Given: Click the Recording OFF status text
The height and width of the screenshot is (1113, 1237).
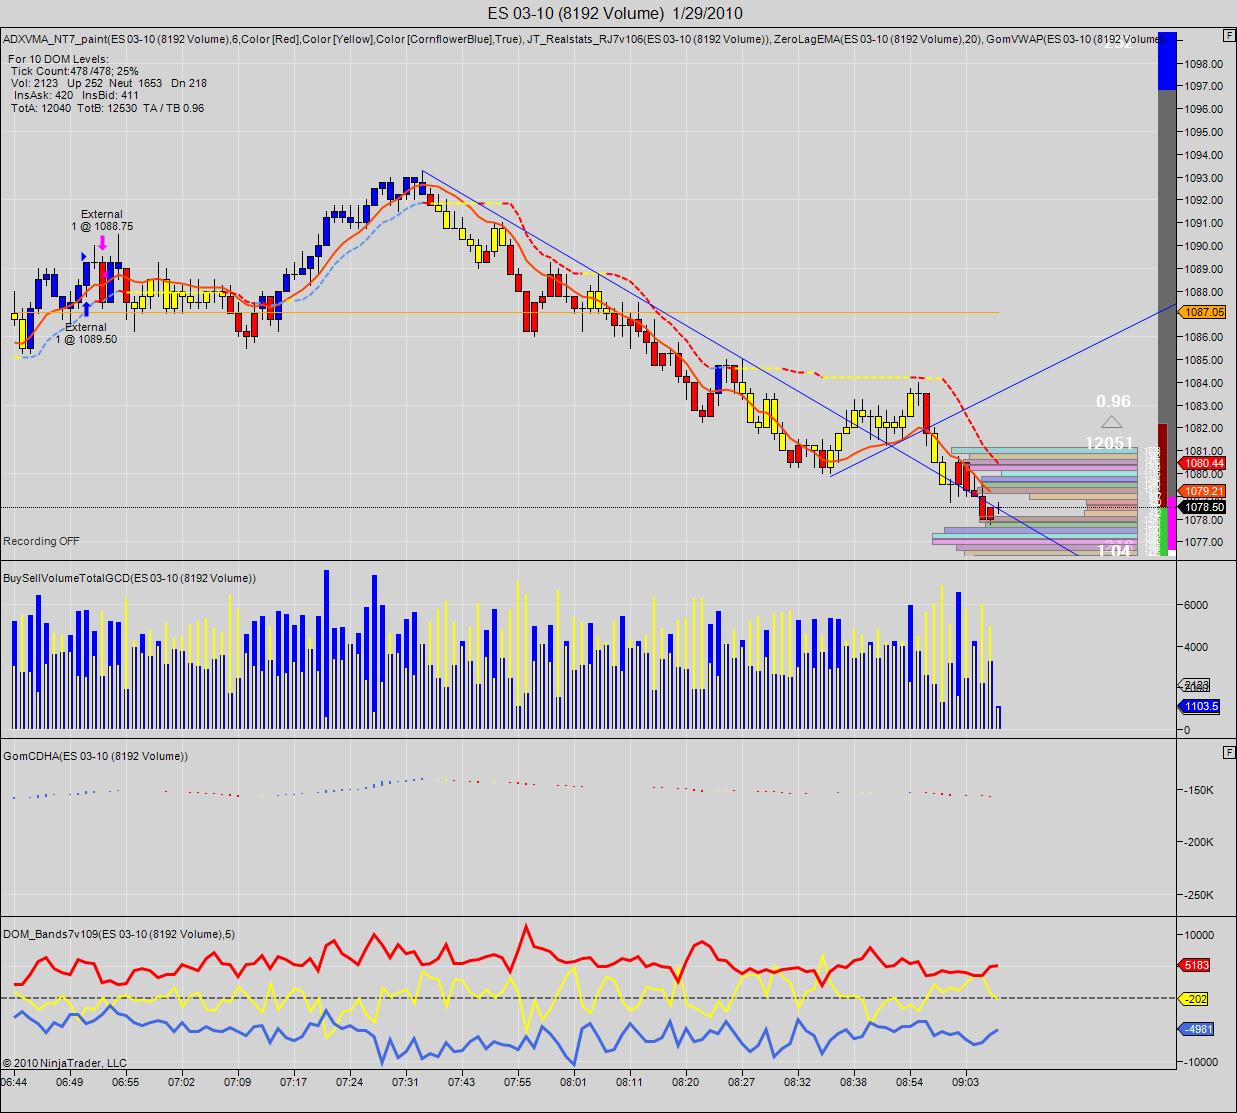Looking at the screenshot, I should tap(41, 541).
